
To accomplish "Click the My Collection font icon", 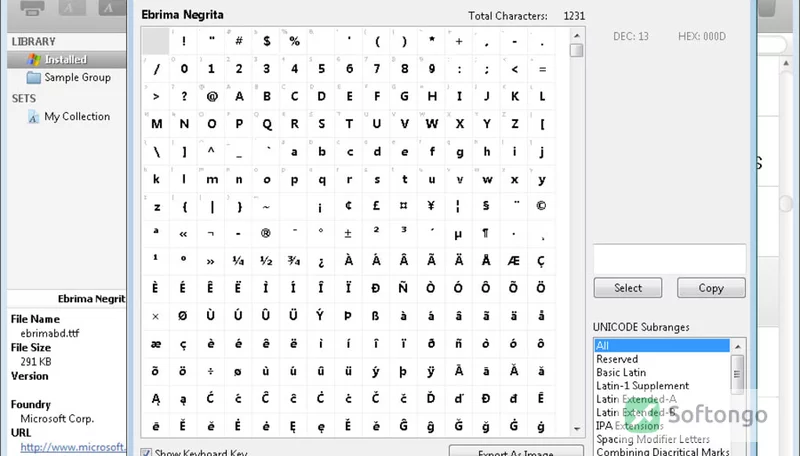I will point(33,117).
